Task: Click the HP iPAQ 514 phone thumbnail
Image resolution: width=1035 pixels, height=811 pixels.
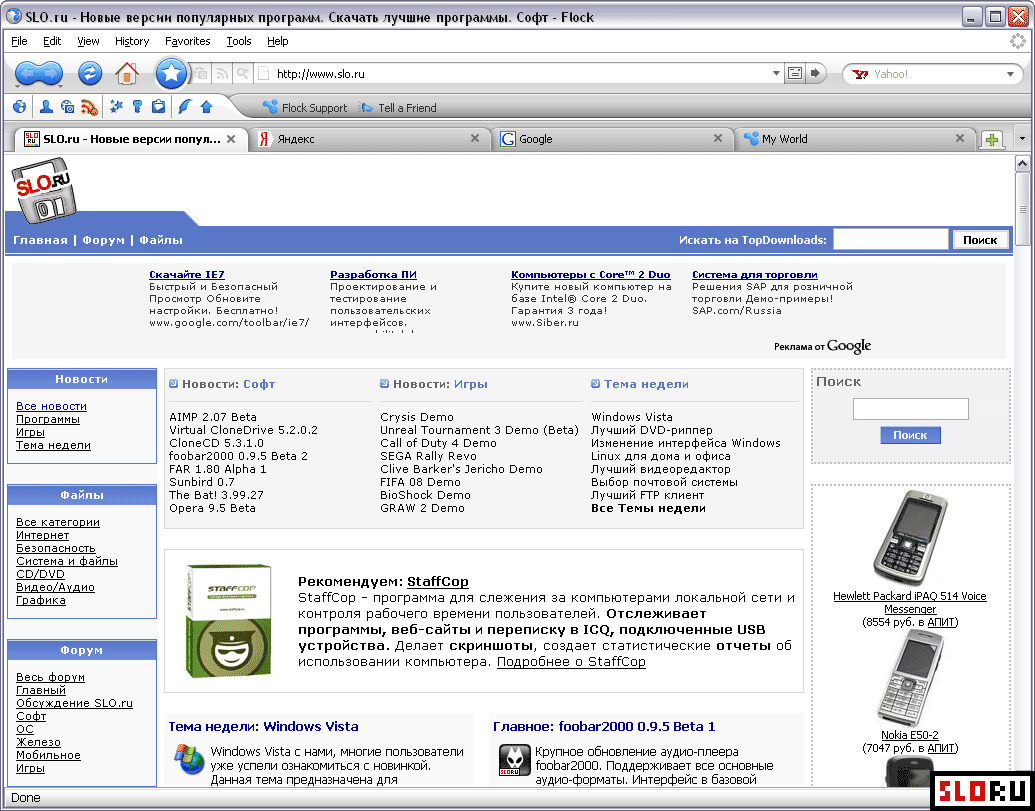Action: pos(910,538)
